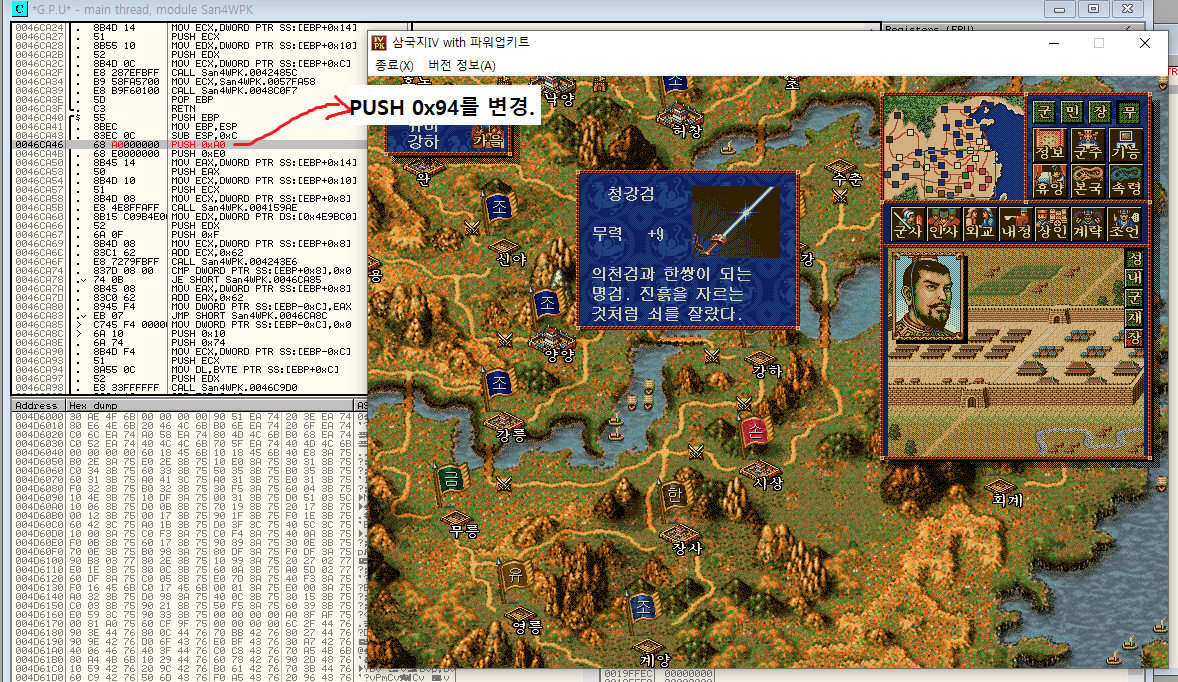Select the PUSH 0x74 instruction row
Viewport: 1178px width, 682px height.
pos(189,343)
